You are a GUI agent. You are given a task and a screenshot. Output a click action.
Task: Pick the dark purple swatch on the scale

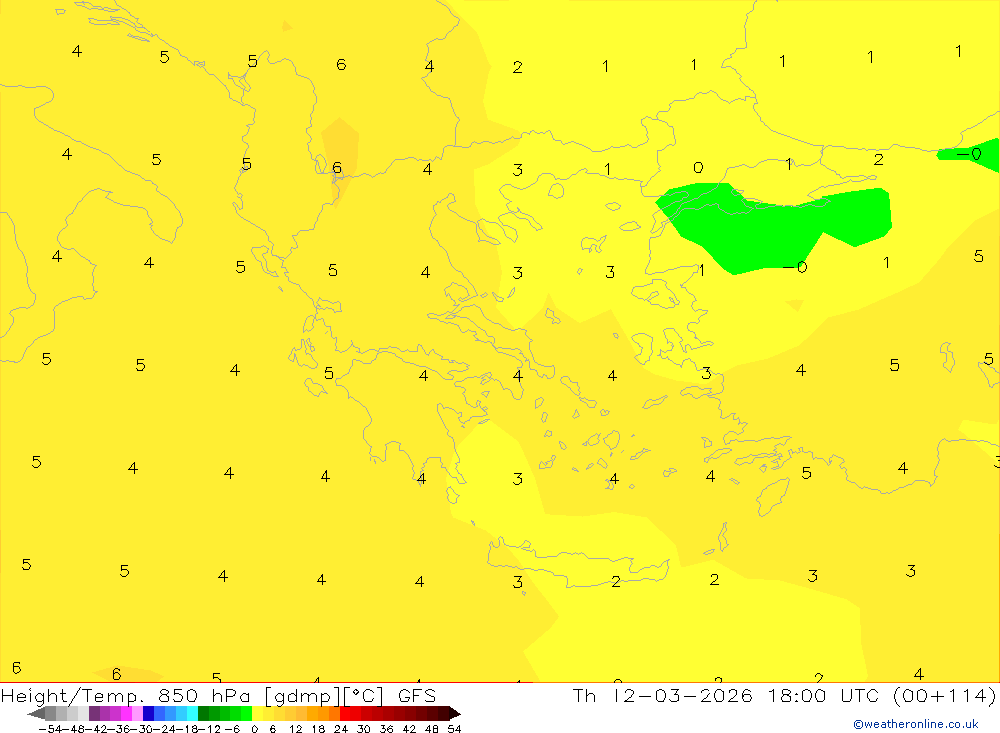tap(94, 714)
